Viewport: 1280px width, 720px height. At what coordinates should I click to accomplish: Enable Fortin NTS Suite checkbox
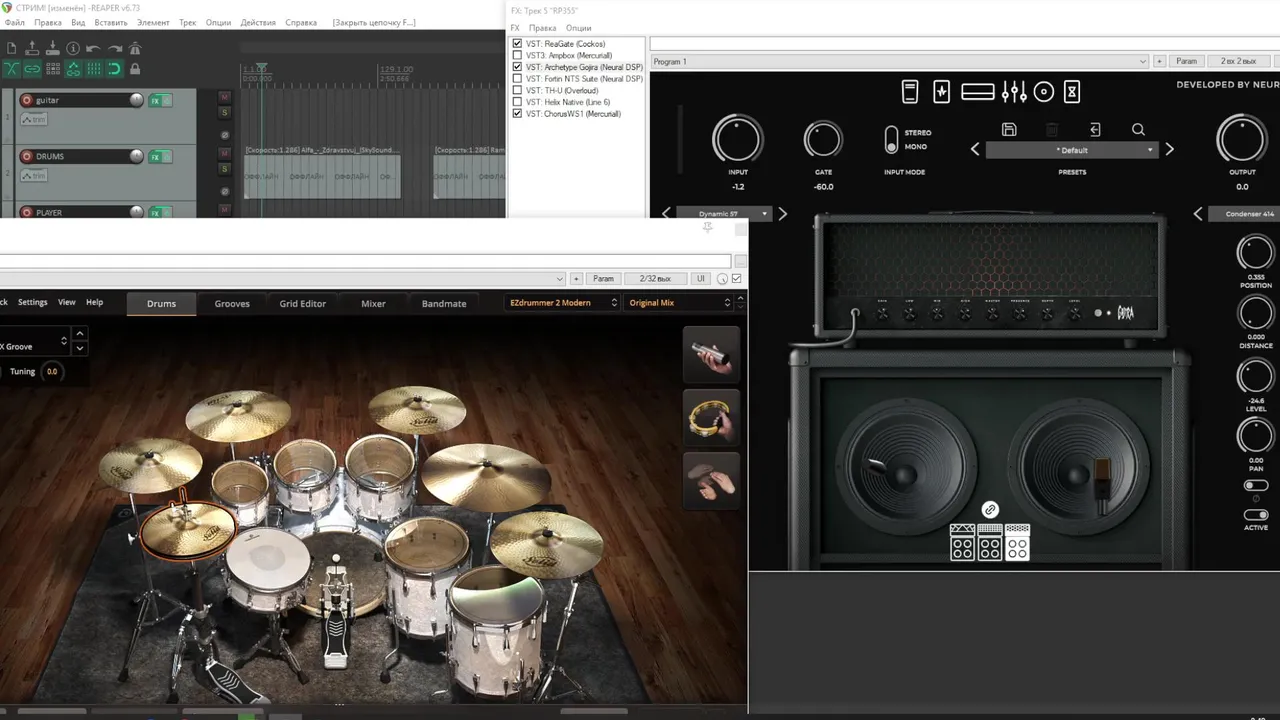517,78
